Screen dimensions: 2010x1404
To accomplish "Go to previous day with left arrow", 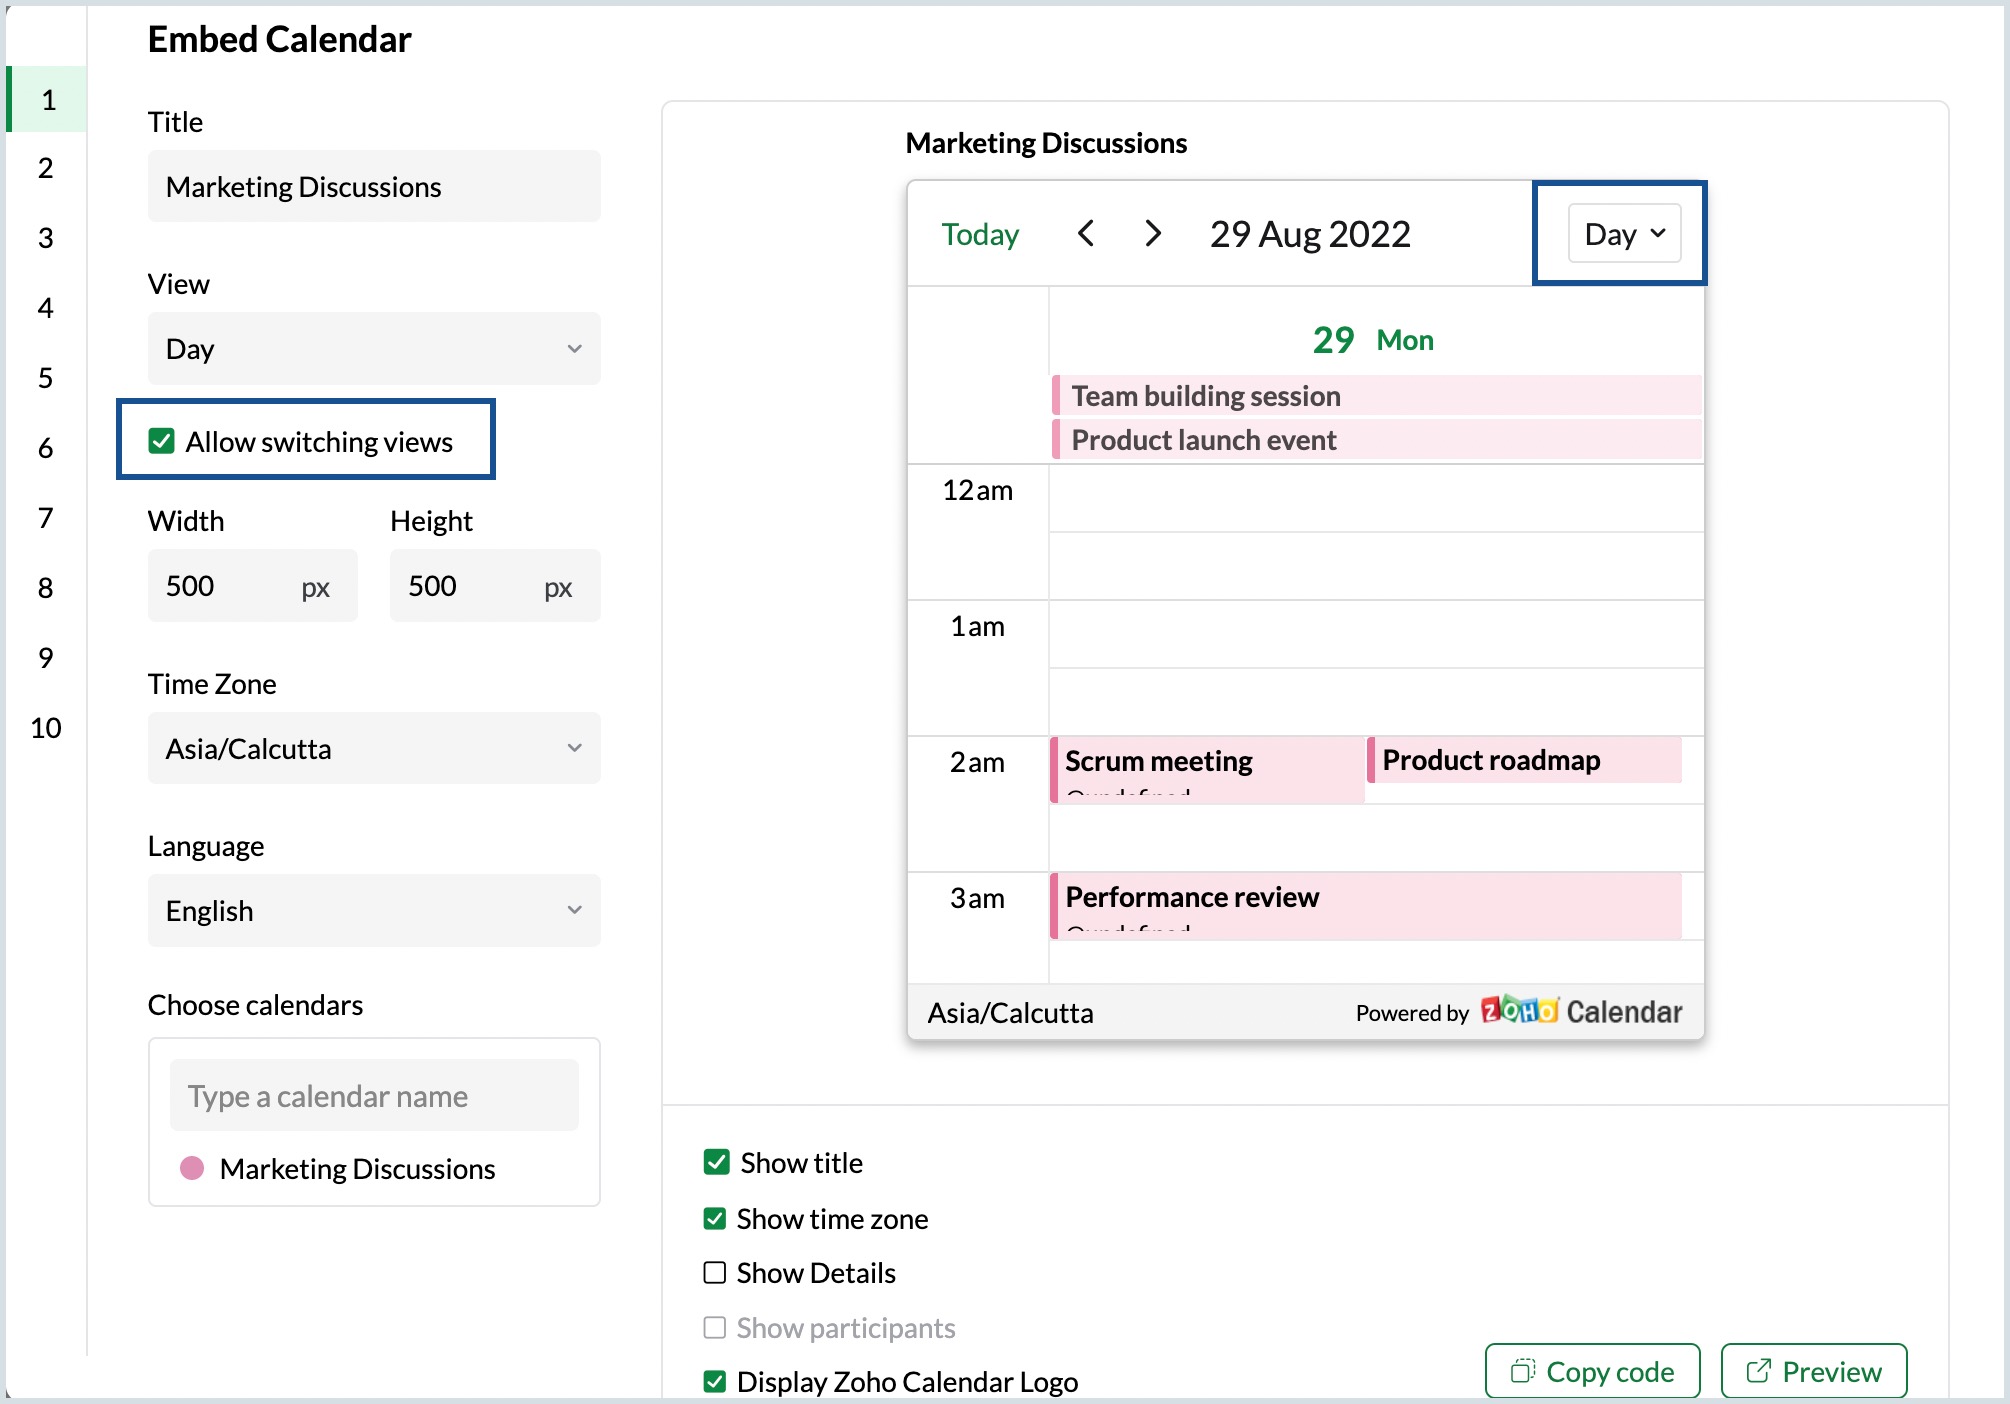I will point(1086,234).
